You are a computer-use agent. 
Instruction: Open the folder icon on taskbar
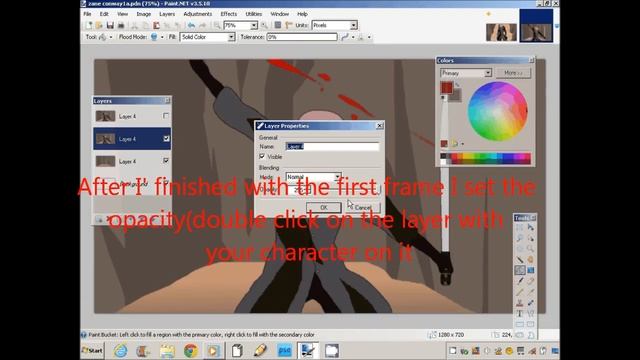(x=167, y=351)
